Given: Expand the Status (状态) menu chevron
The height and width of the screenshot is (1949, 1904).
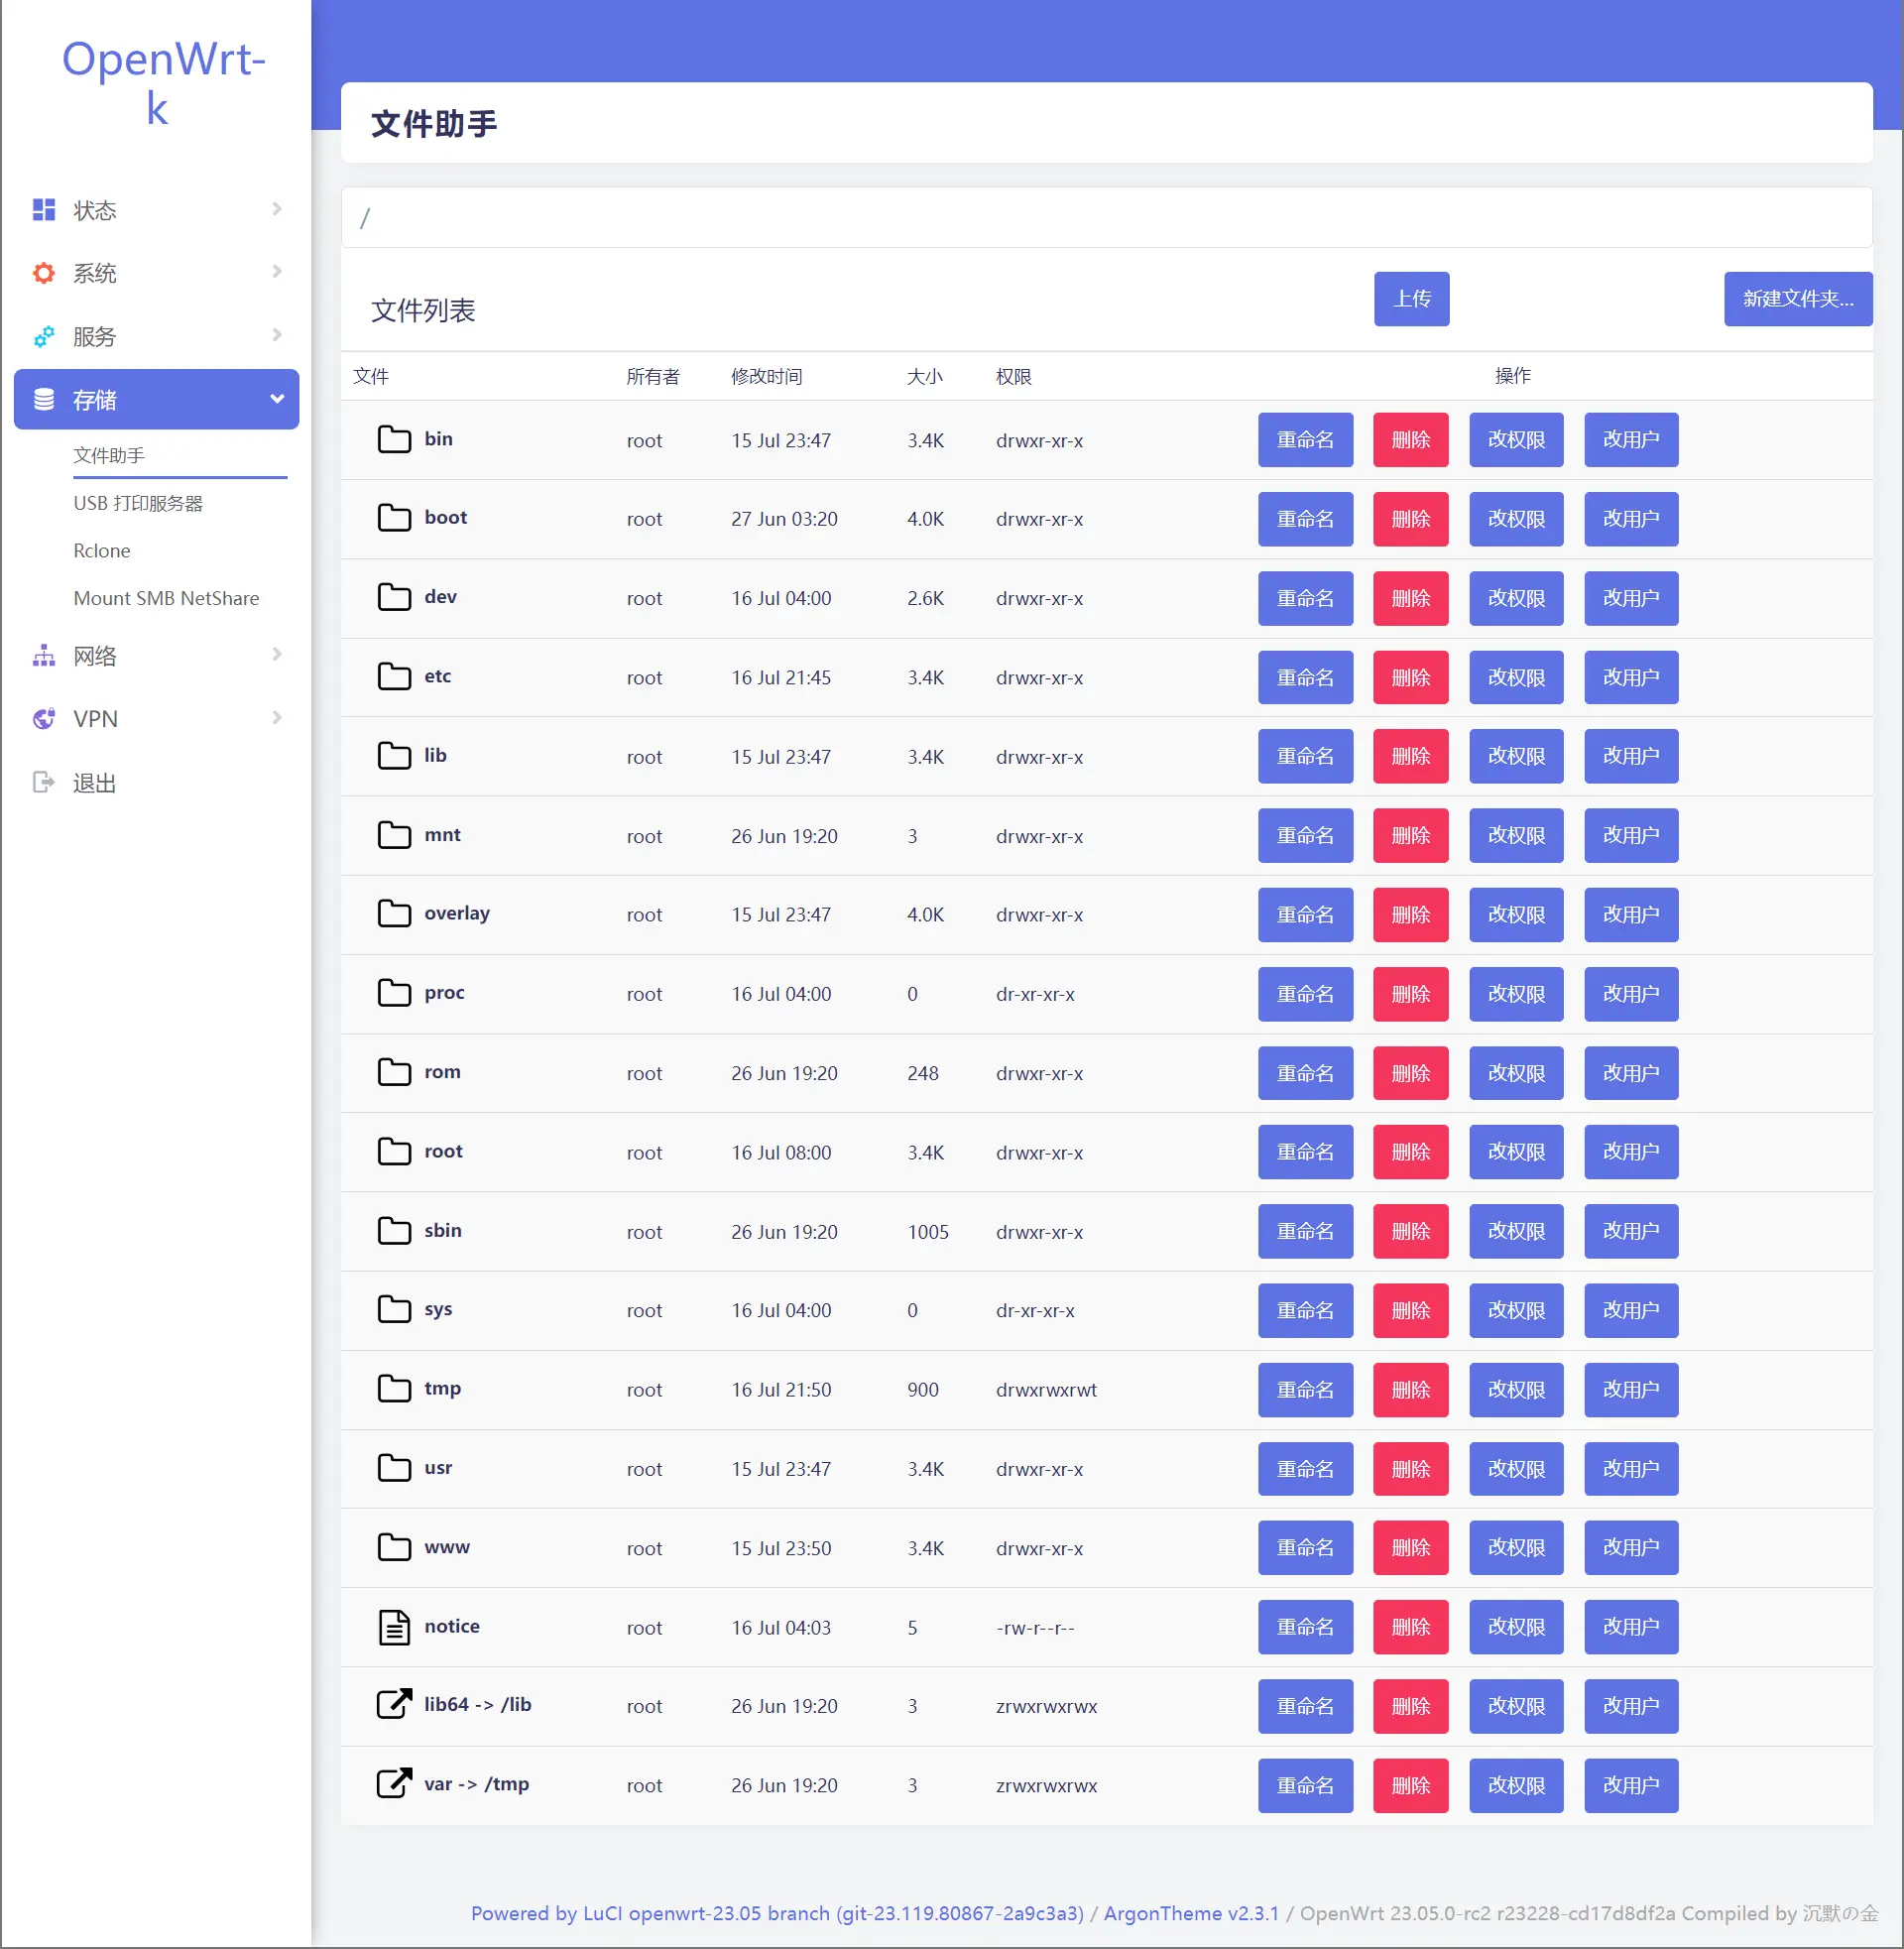Looking at the screenshot, I should click(277, 208).
